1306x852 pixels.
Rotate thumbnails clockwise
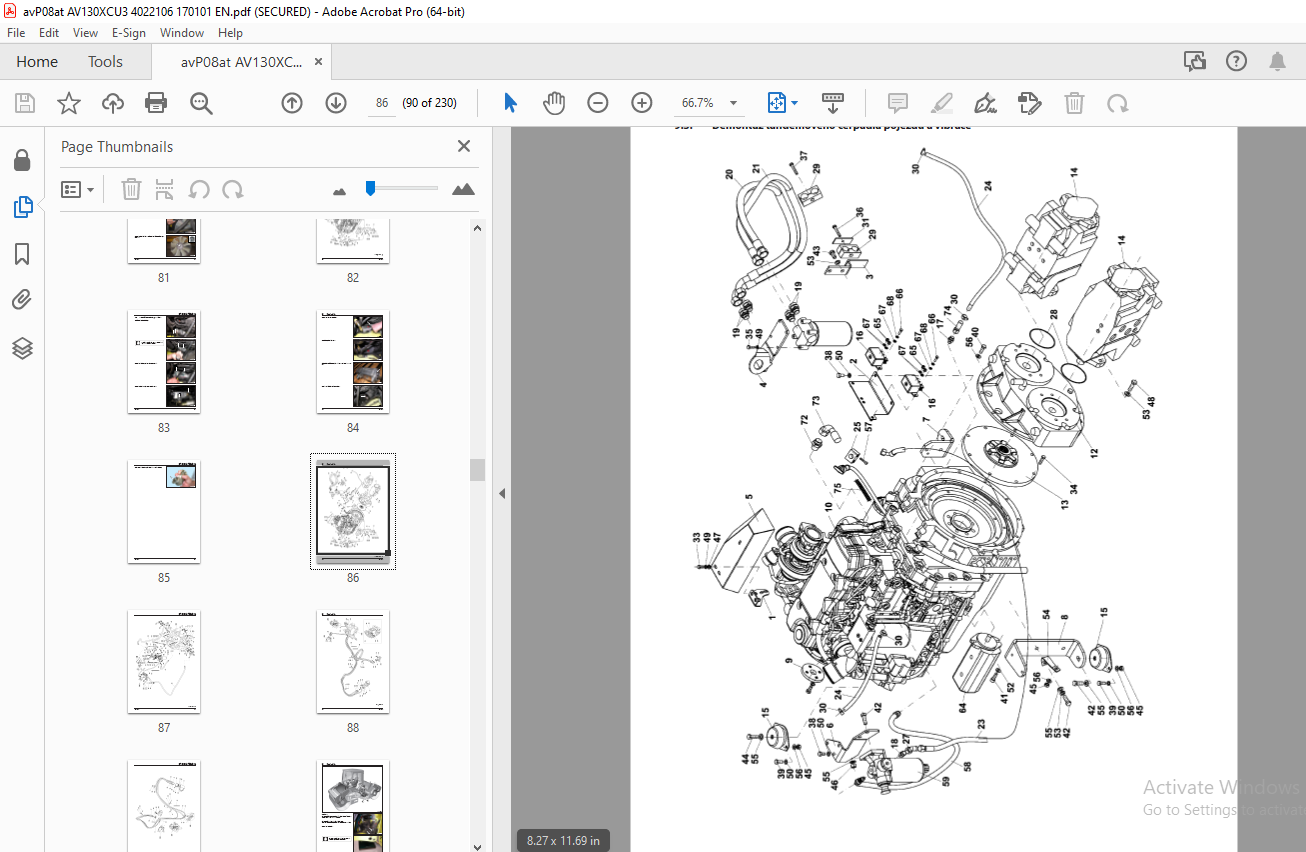(x=232, y=189)
